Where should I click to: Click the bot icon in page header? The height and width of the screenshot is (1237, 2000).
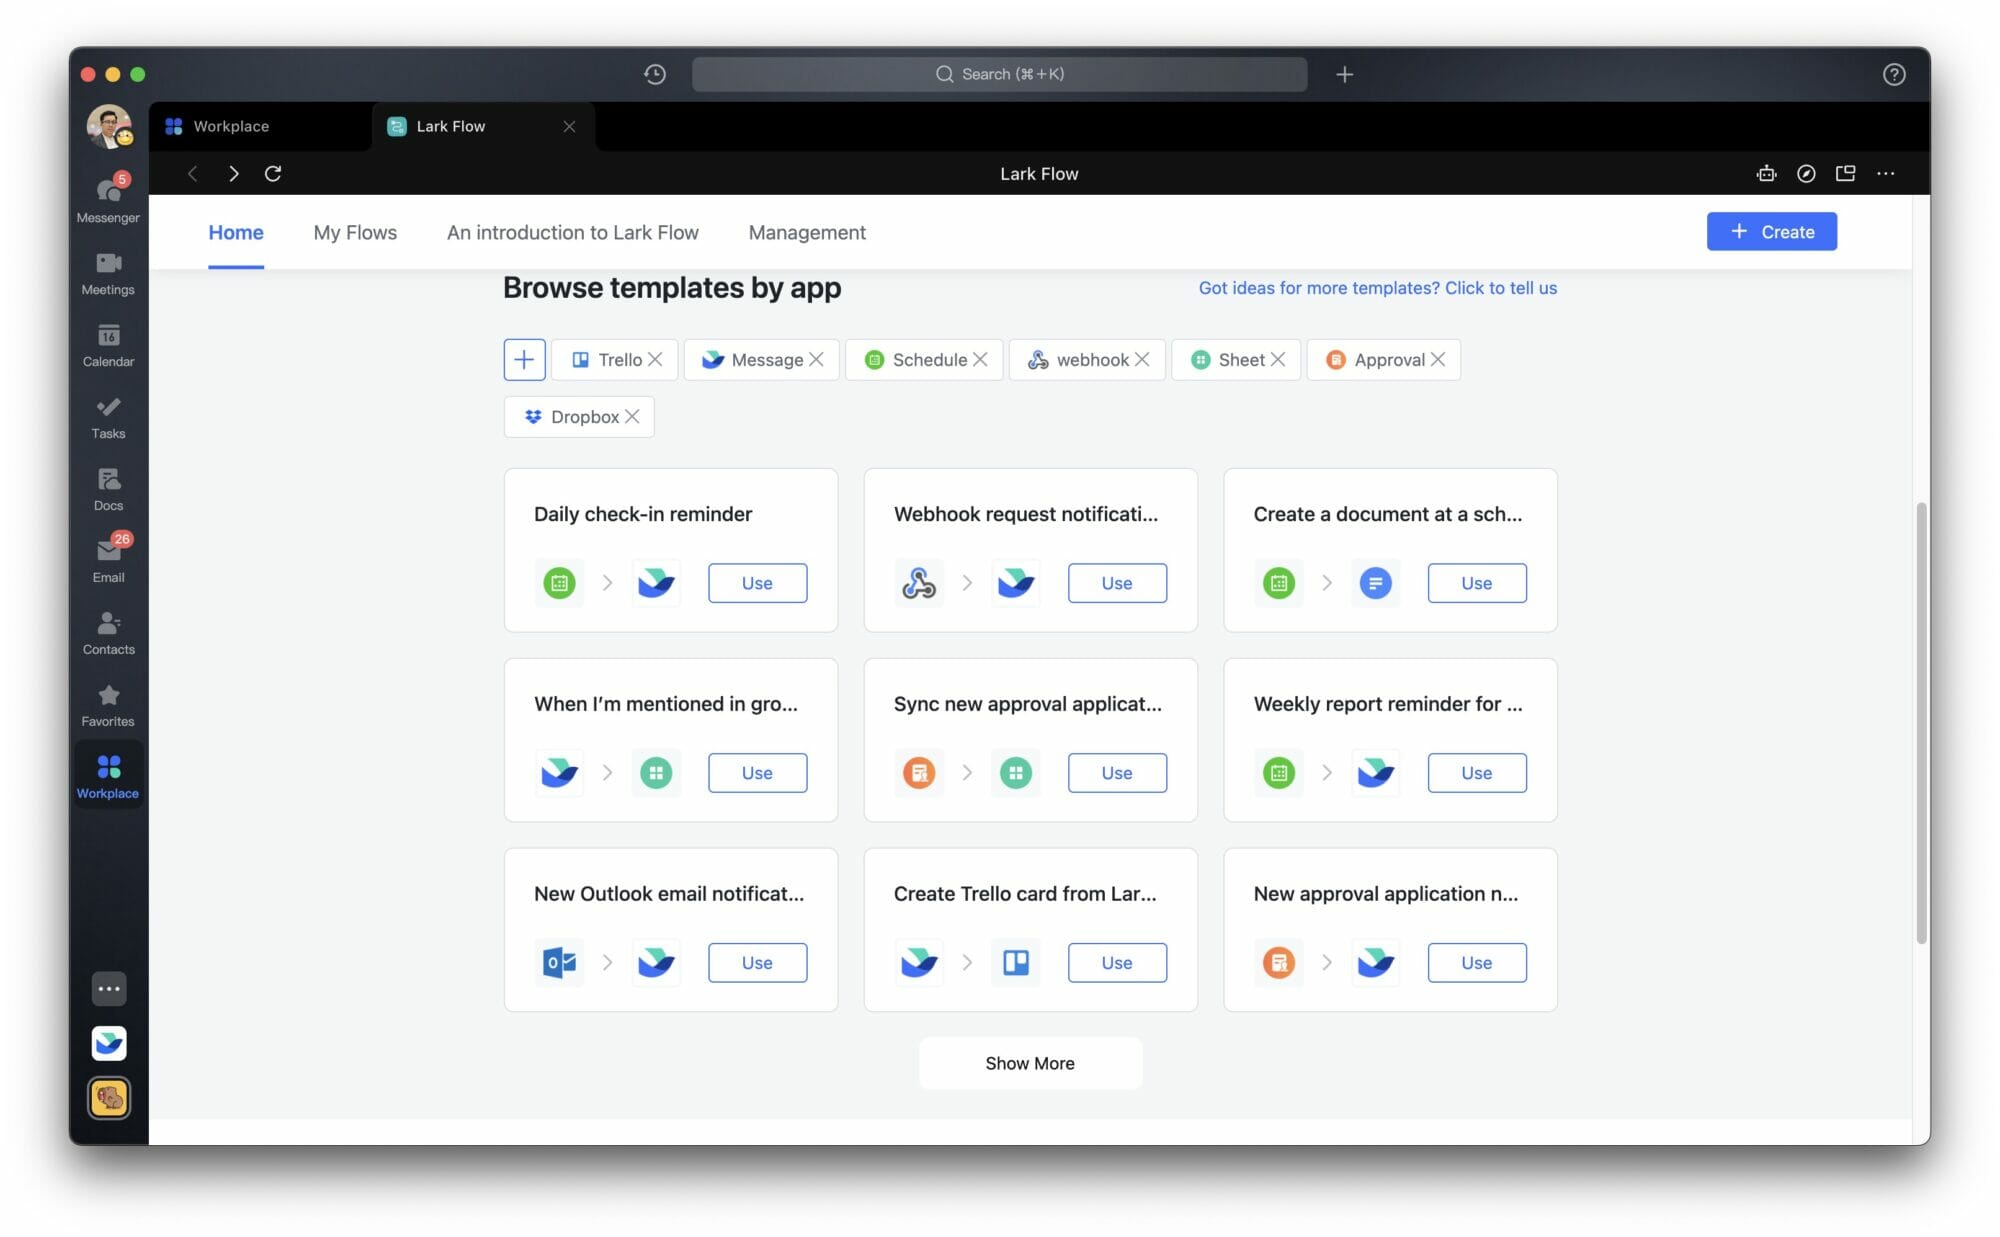(x=1766, y=173)
